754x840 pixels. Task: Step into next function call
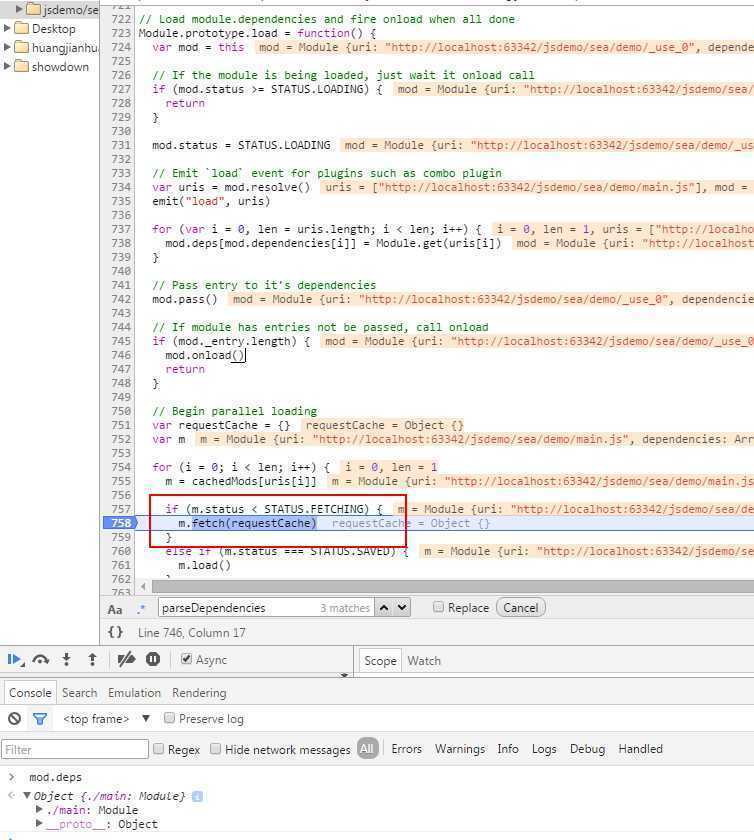(66, 660)
